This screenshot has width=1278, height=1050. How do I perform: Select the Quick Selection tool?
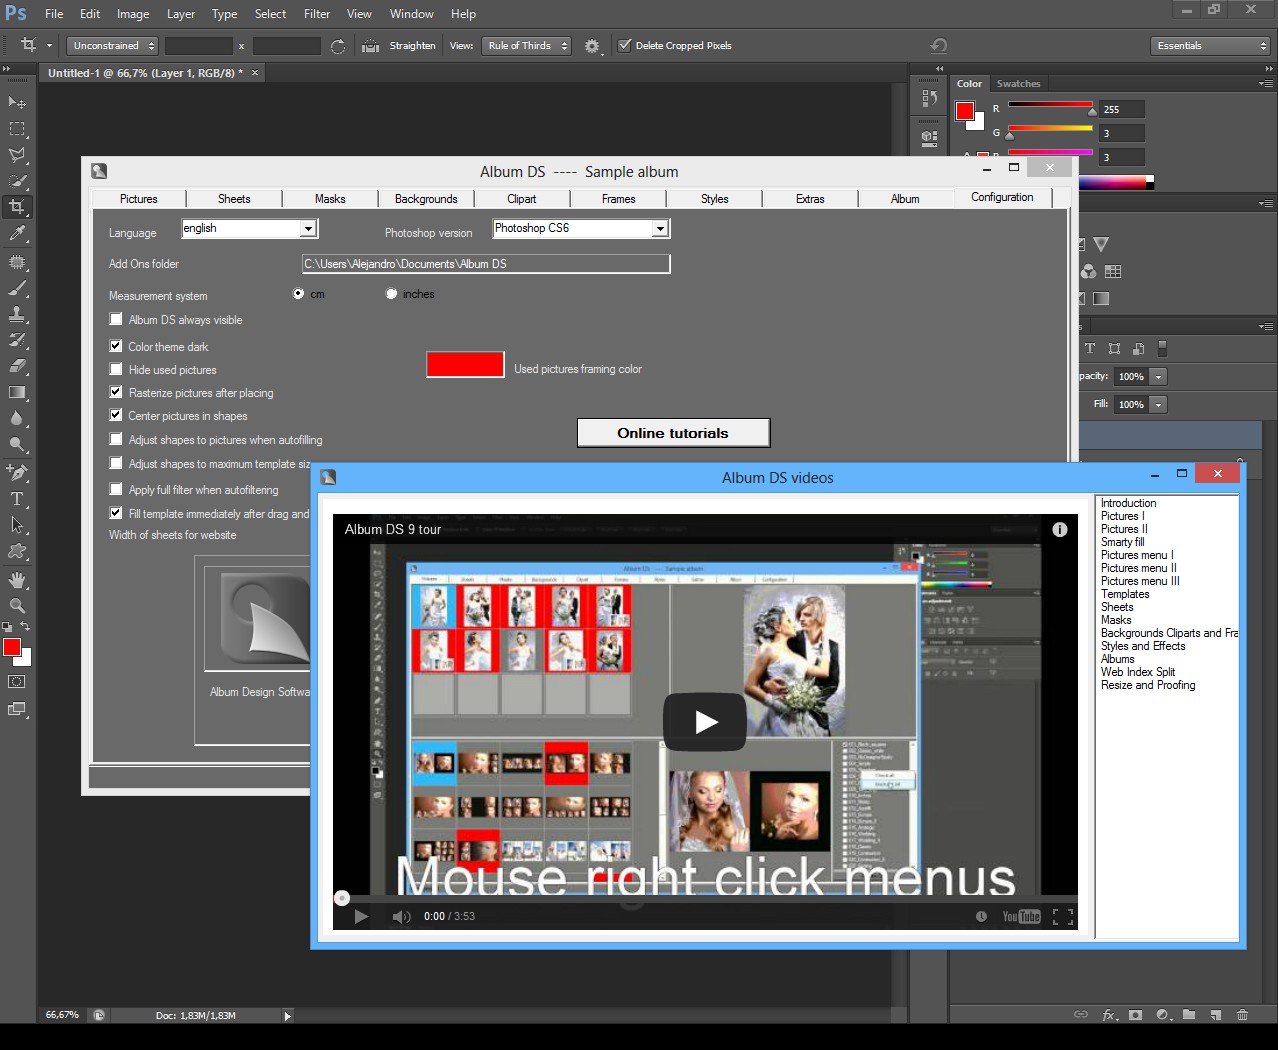click(17, 181)
